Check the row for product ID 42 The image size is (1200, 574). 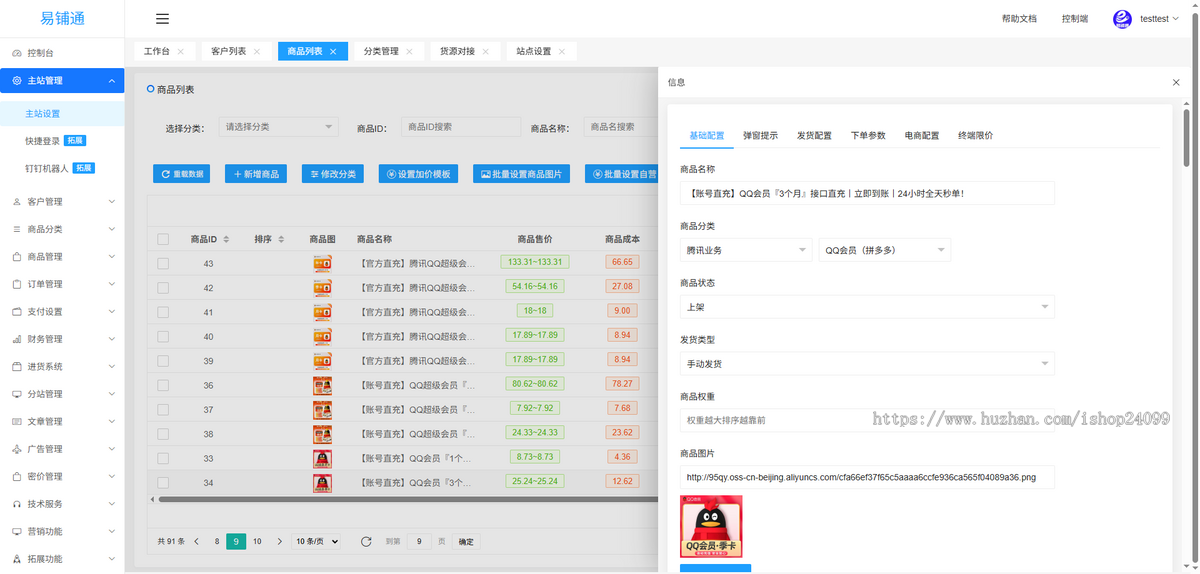pyautogui.click(x=163, y=288)
